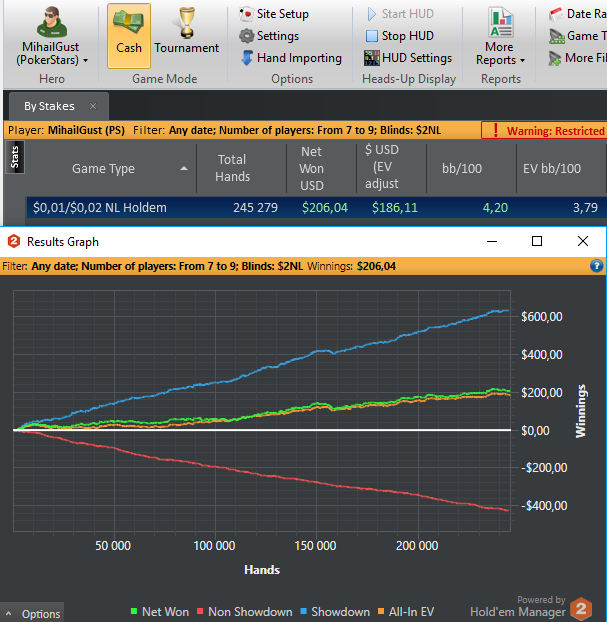Click Stop HUD
607x622 pixels.
coord(400,36)
